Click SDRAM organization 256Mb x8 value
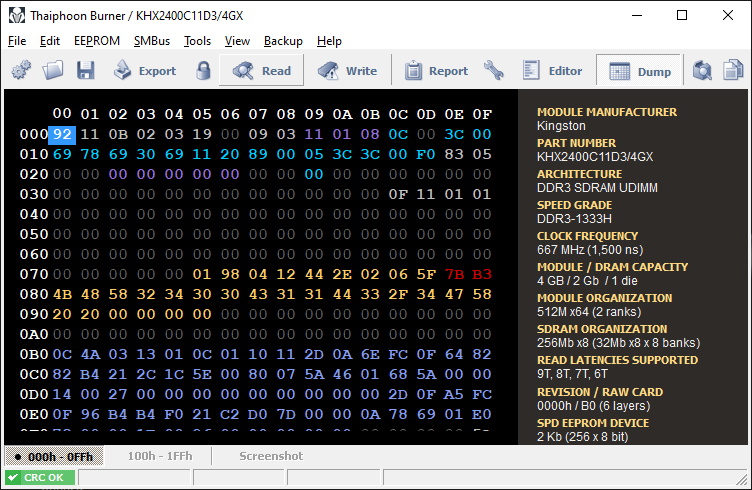752x490 pixels. (618, 343)
